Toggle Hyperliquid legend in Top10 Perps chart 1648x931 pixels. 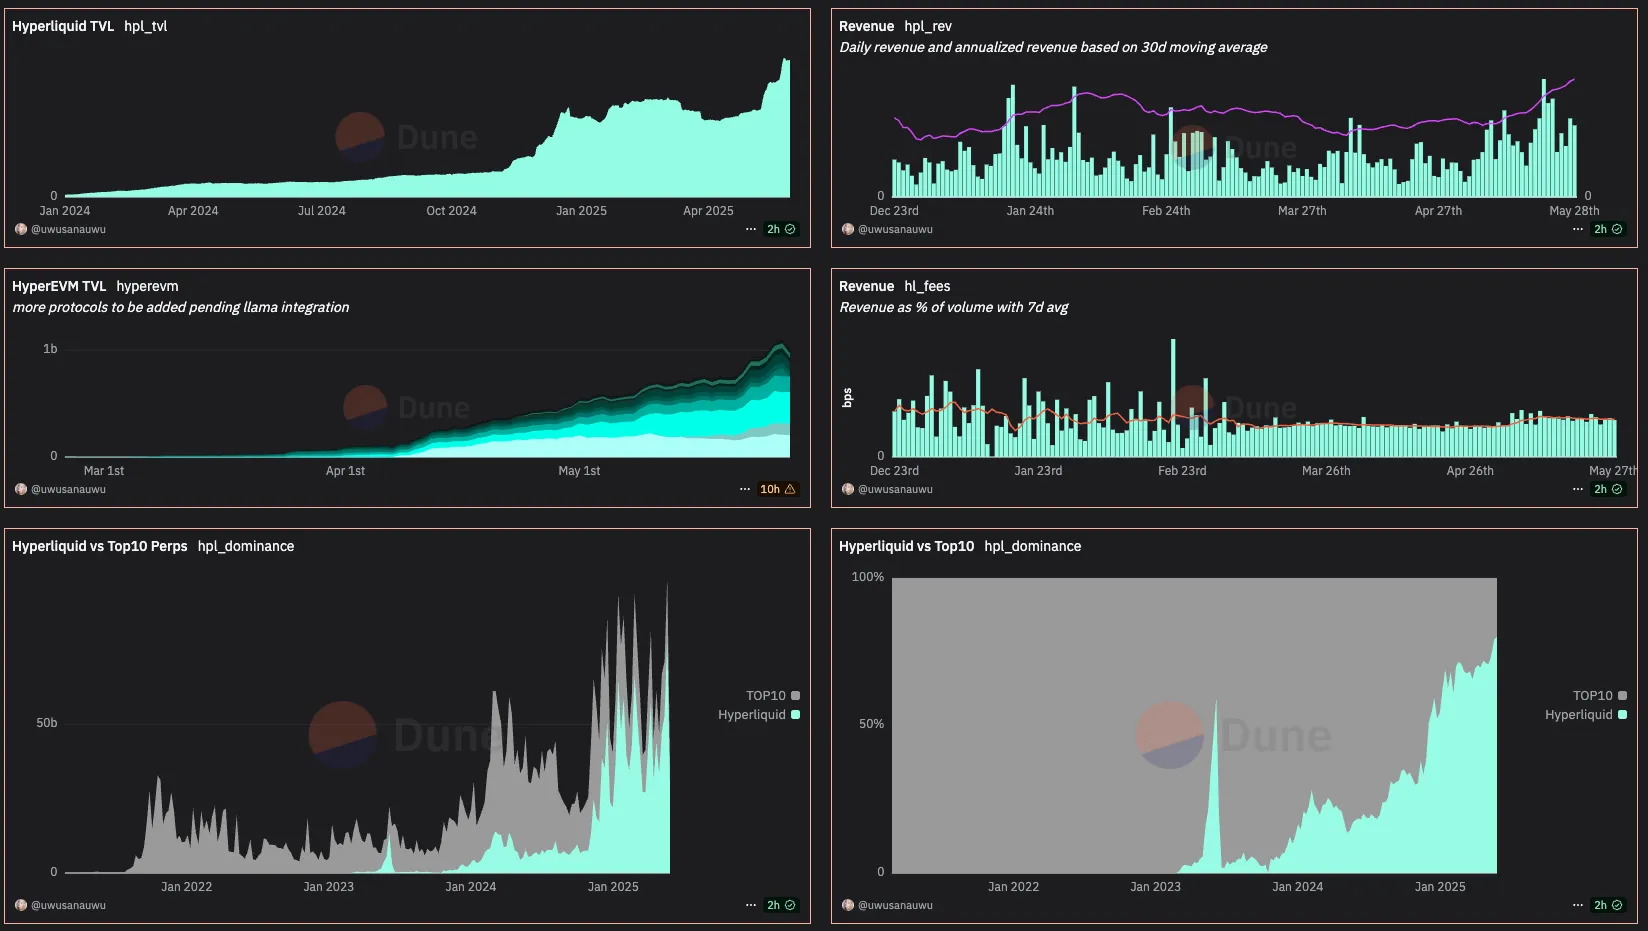coord(758,714)
